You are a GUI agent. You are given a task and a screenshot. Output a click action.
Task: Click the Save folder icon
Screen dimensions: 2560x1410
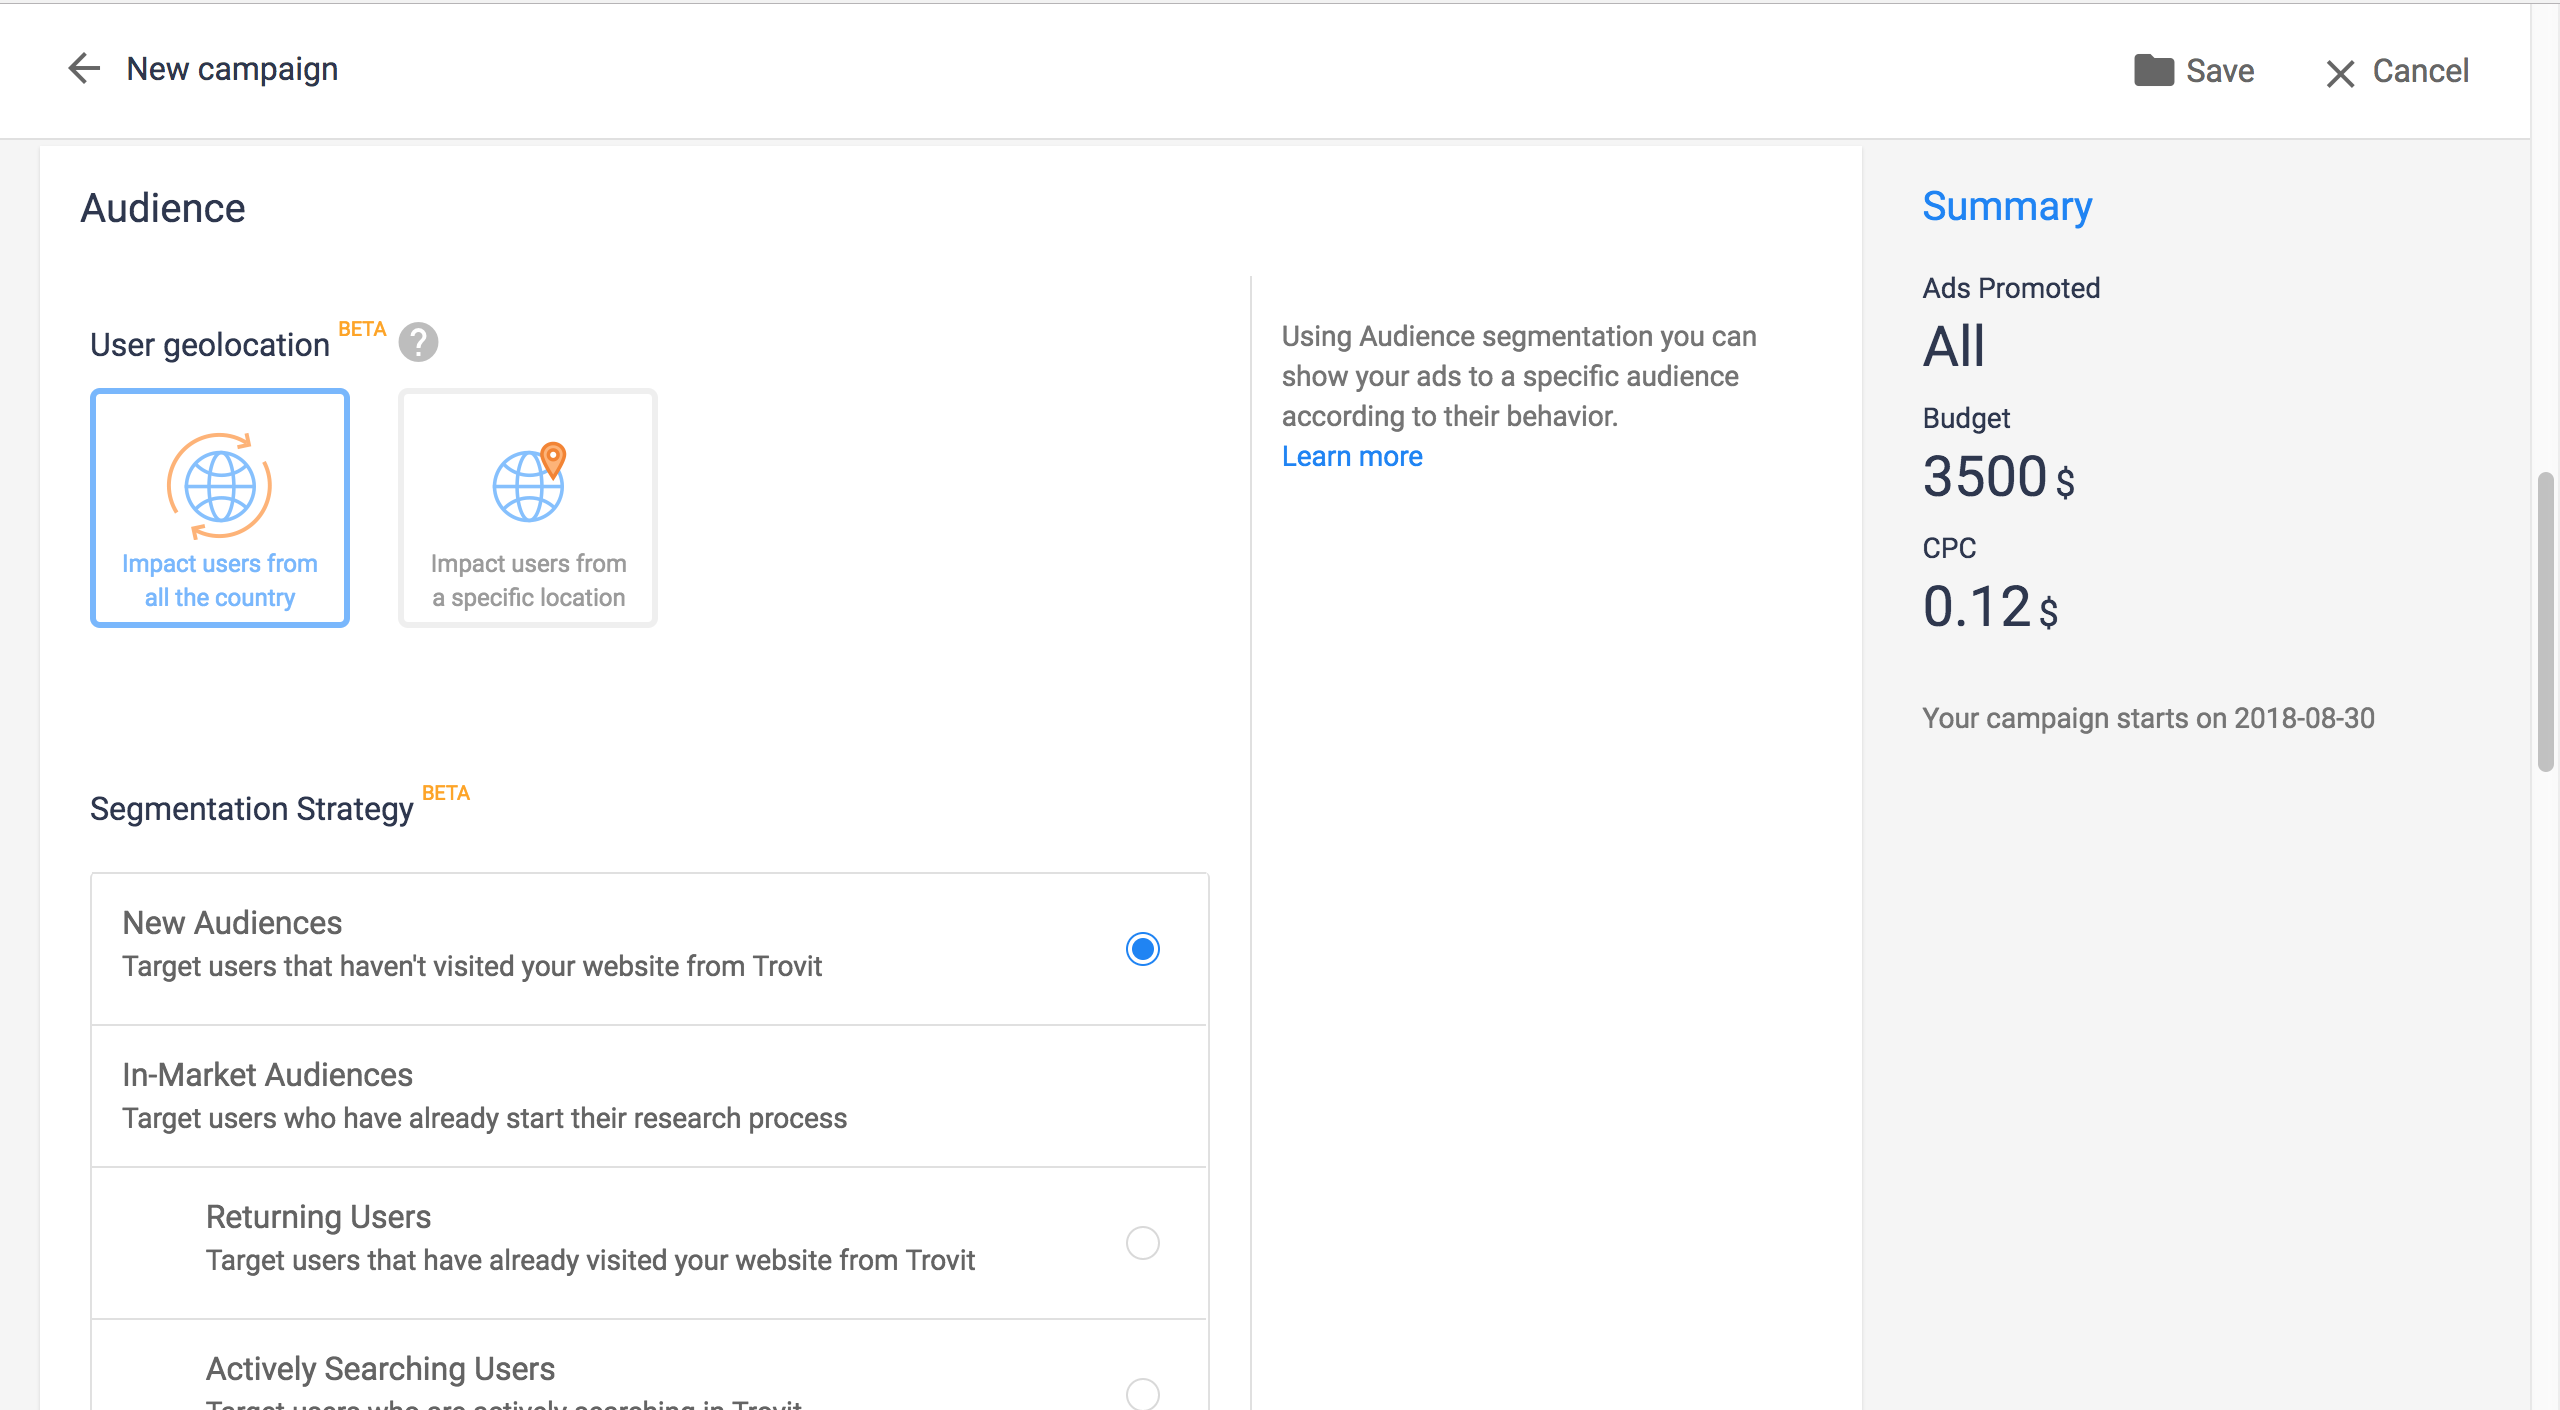[x=2153, y=71]
